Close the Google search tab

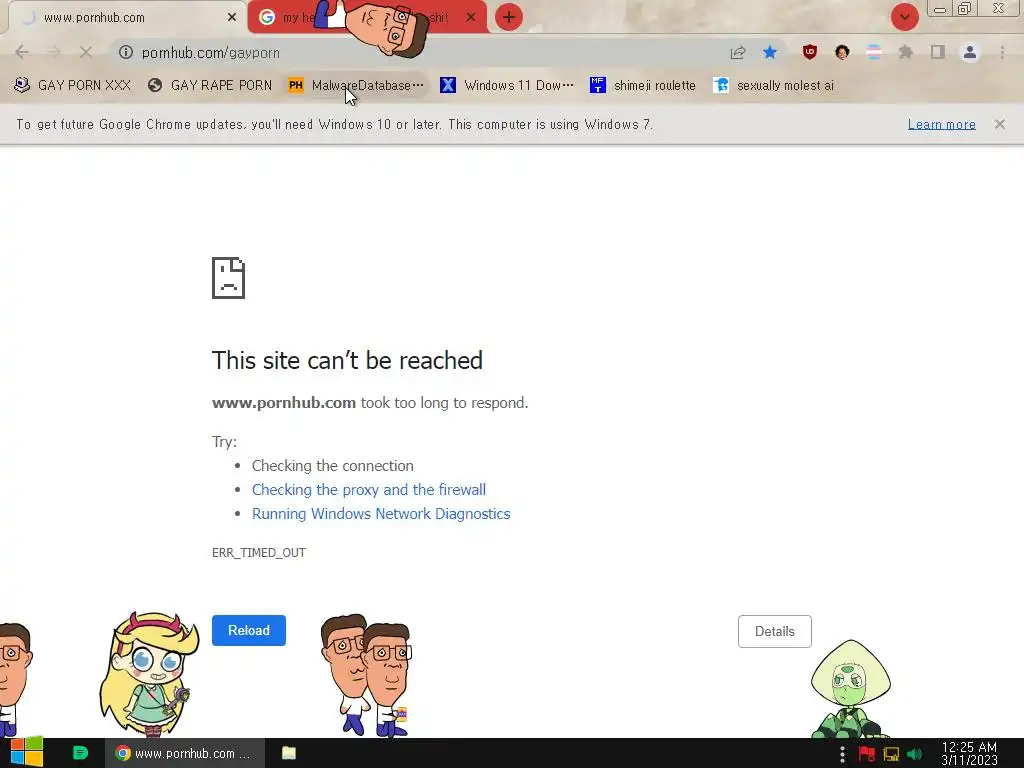click(471, 18)
